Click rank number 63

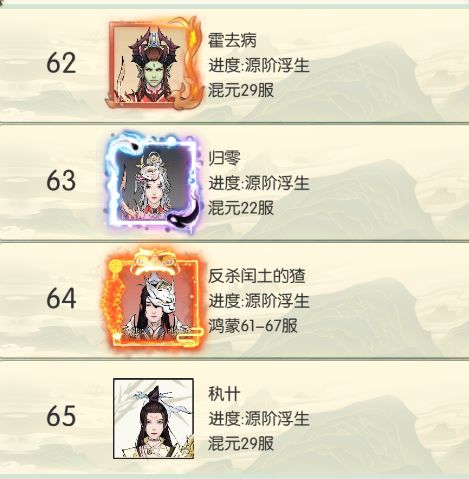click(61, 181)
